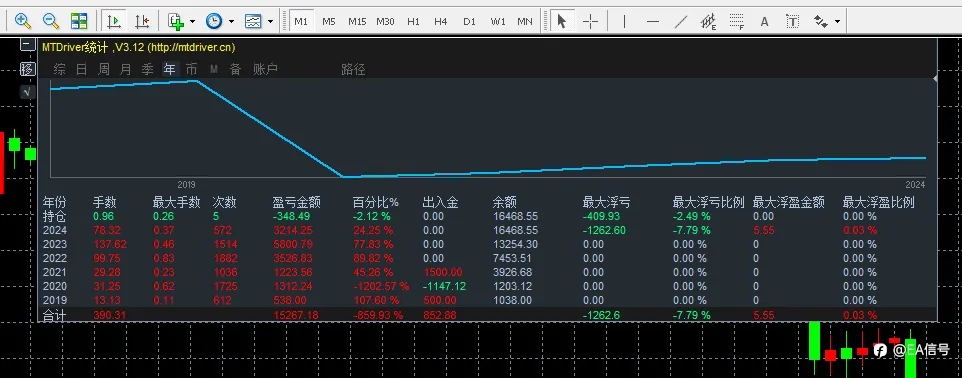Click the 2020 row label
This screenshot has height=378, width=962.
click(x=54, y=286)
